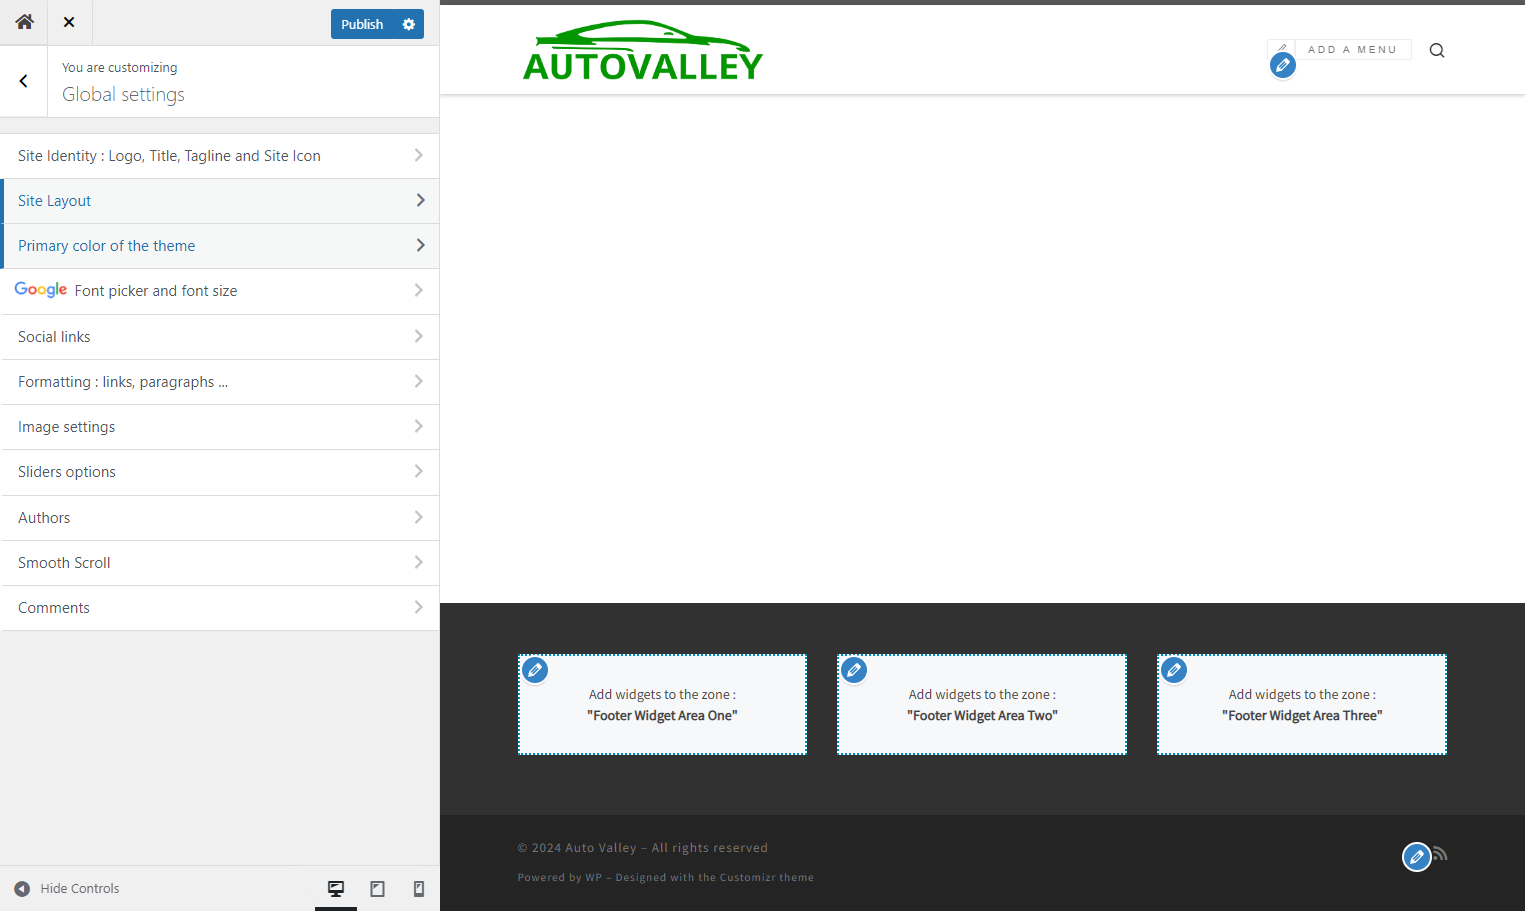
Task: Click the Hide Controls label
Action: click(80, 889)
